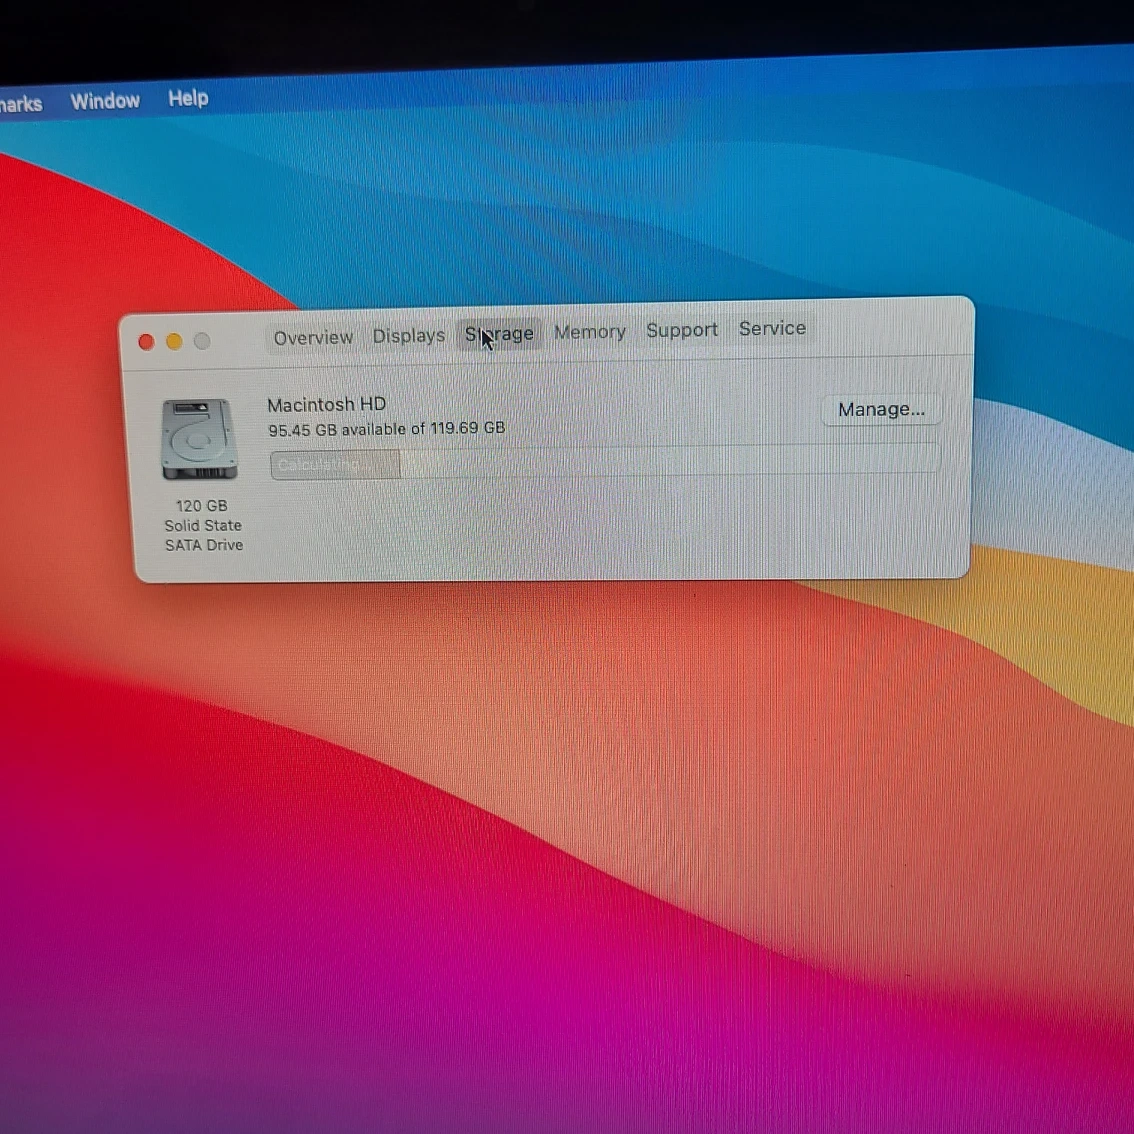Click the gray zoom window button
Screen dimensions: 1134x1134
point(202,341)
